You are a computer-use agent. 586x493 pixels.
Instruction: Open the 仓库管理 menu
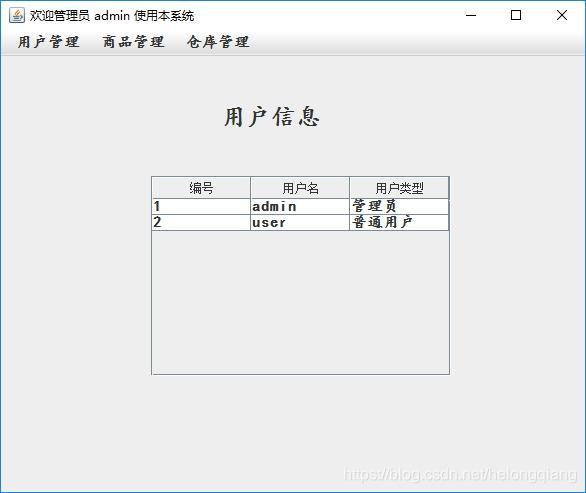[218, 42]
